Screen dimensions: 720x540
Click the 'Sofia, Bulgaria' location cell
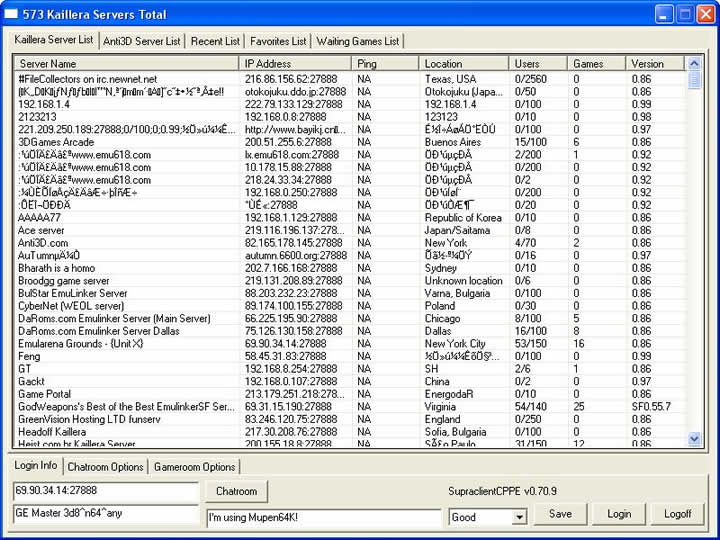(455, 432)
